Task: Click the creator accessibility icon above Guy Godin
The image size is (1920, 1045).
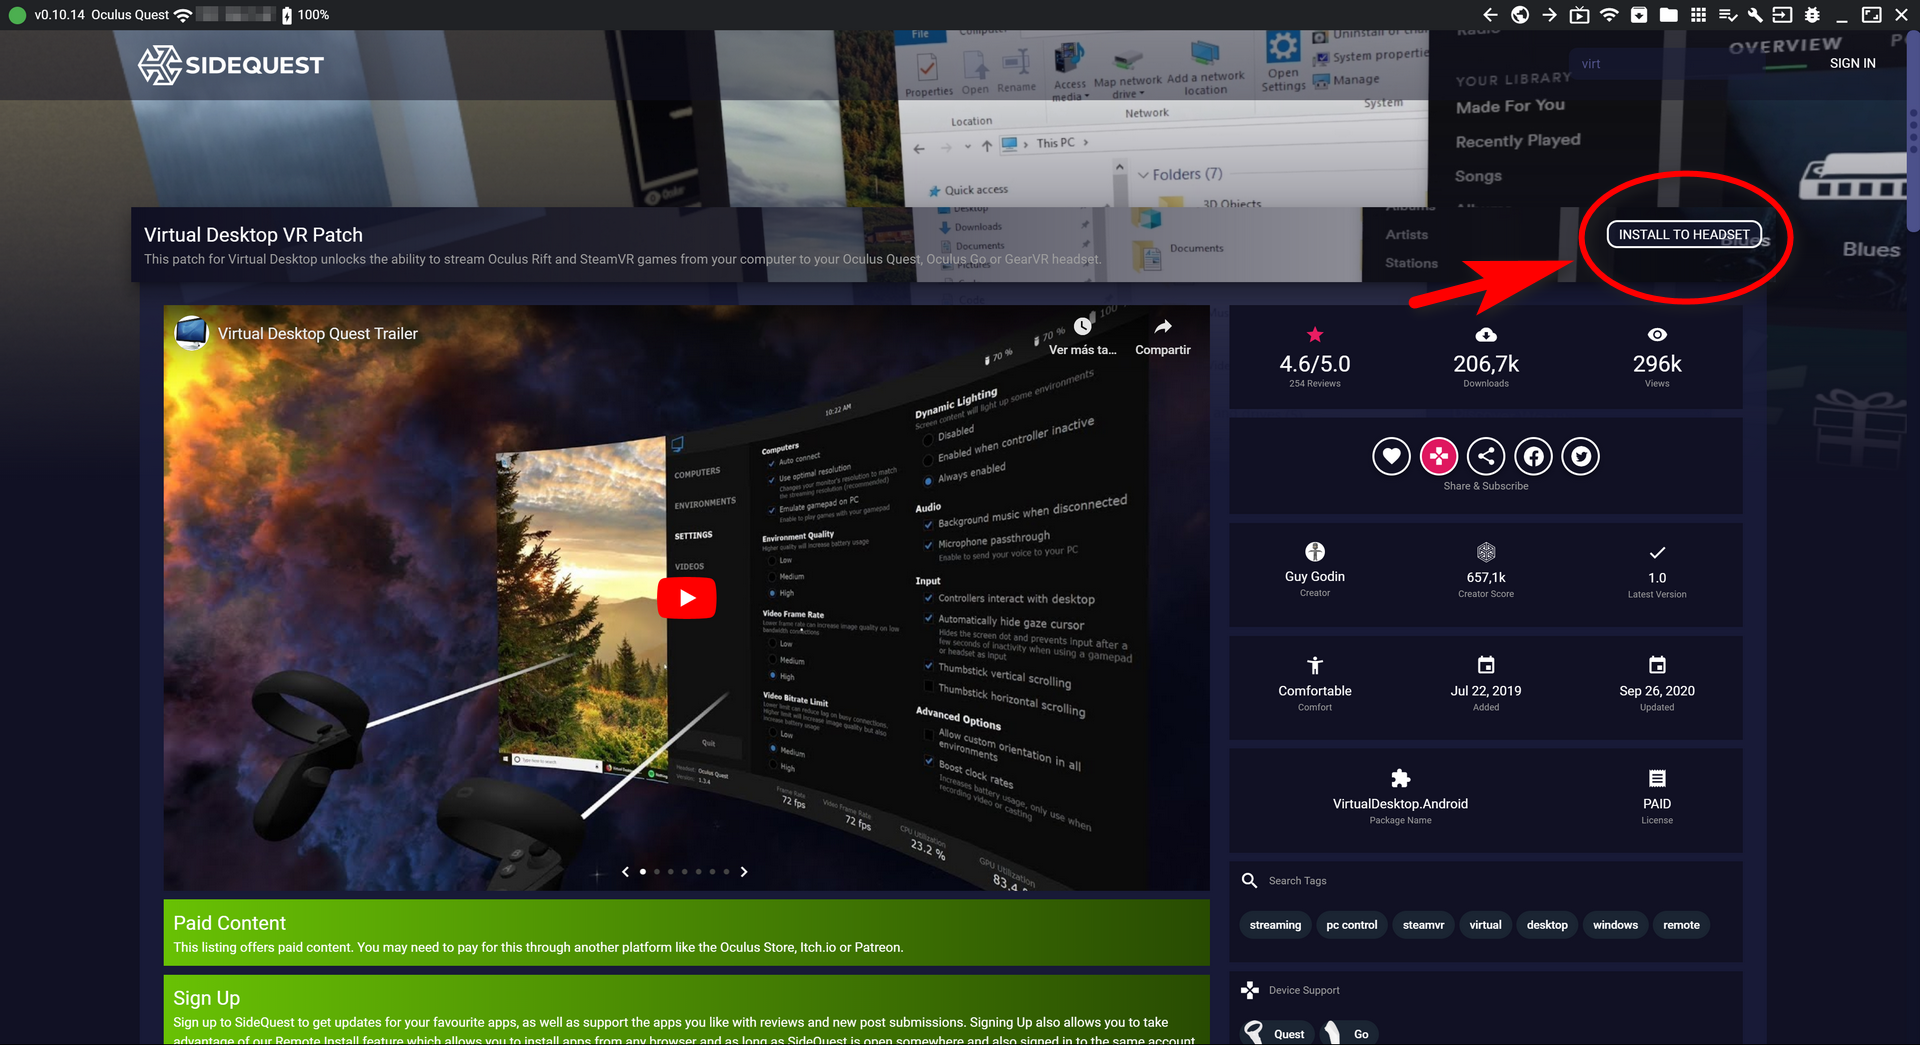Action: point(1315,552)
